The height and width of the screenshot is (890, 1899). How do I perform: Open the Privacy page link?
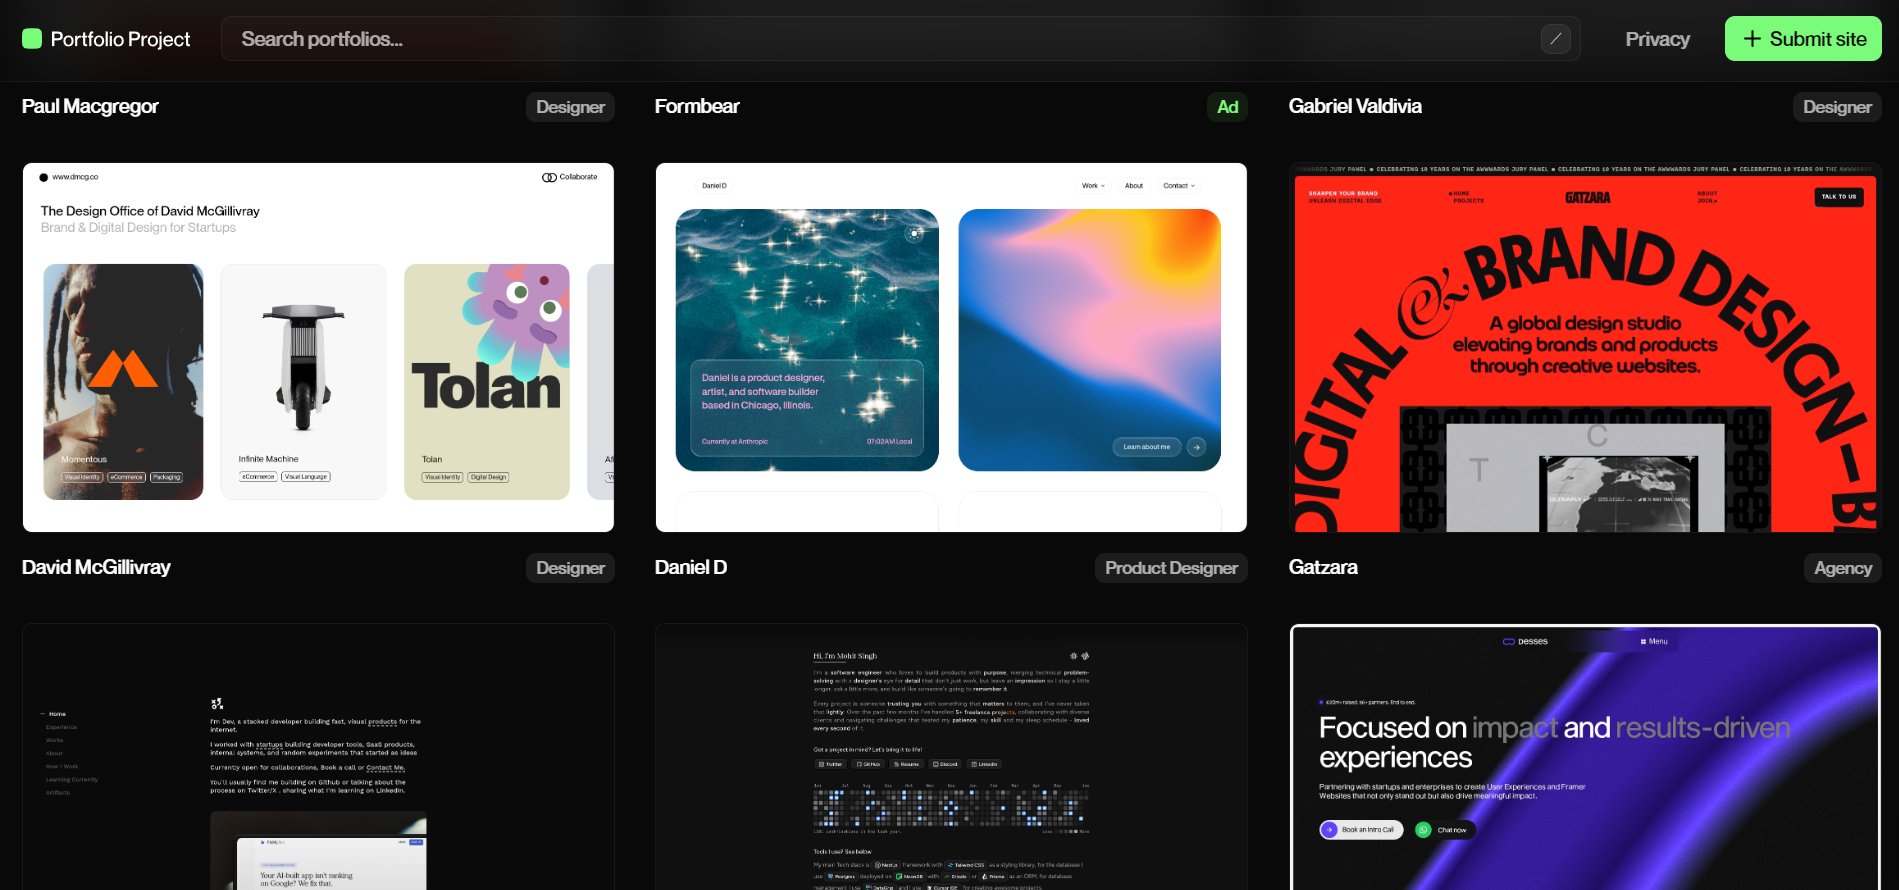pos(1657,39)
